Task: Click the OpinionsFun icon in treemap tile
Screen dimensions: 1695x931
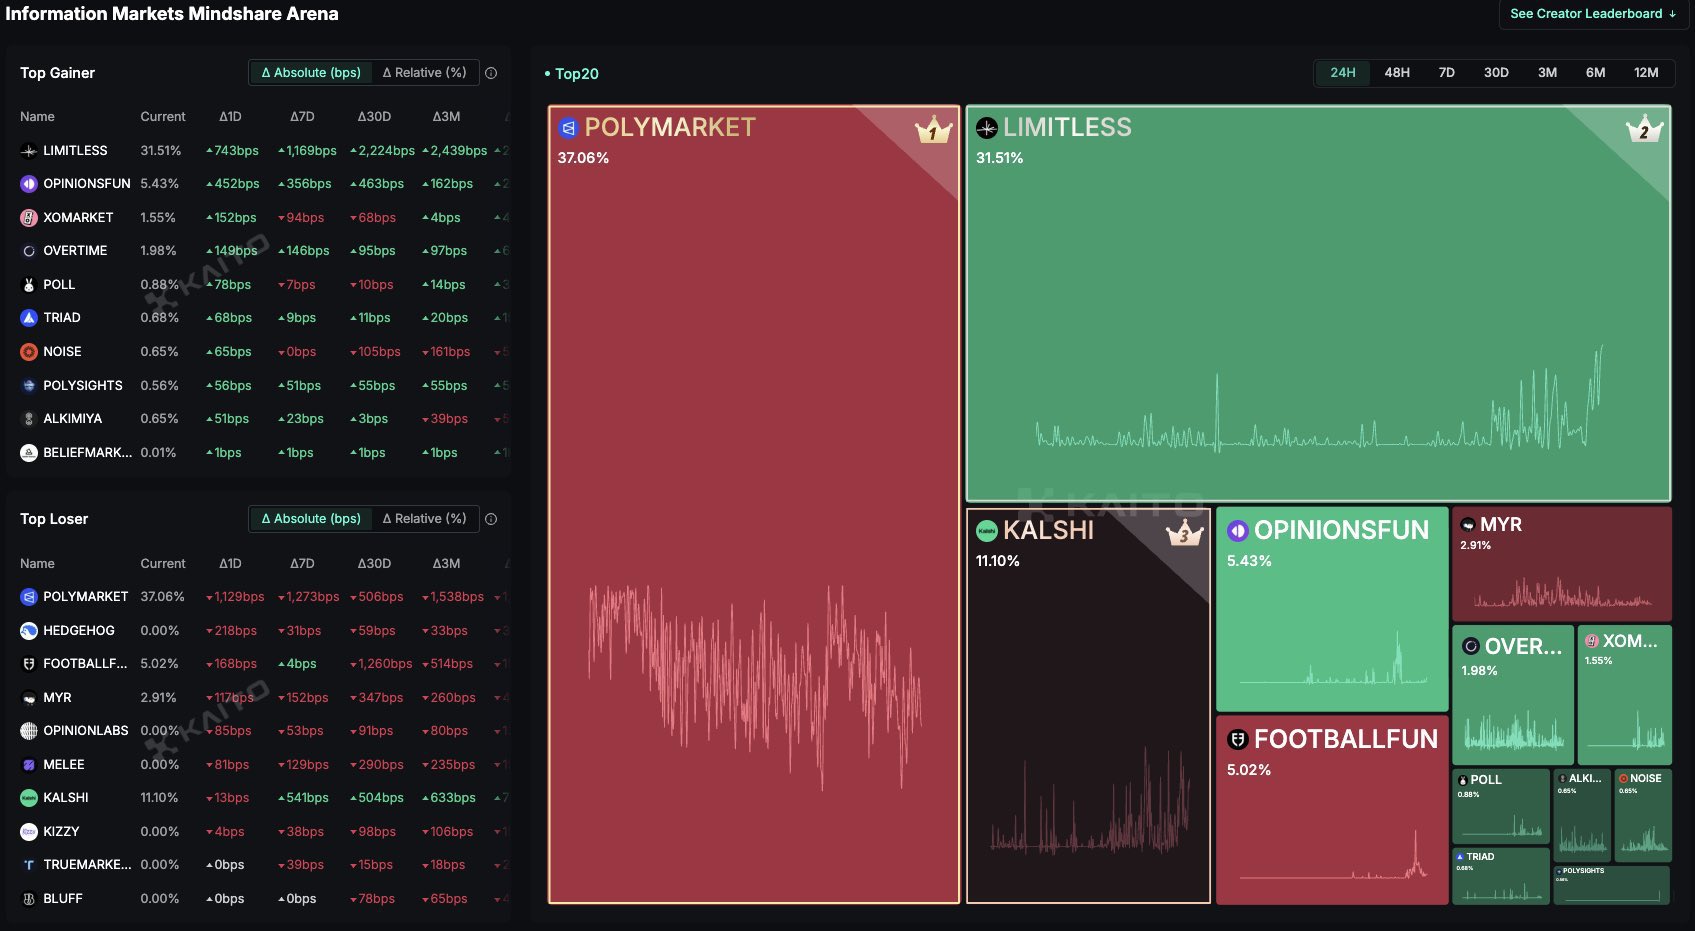Action: [1238, 531]
